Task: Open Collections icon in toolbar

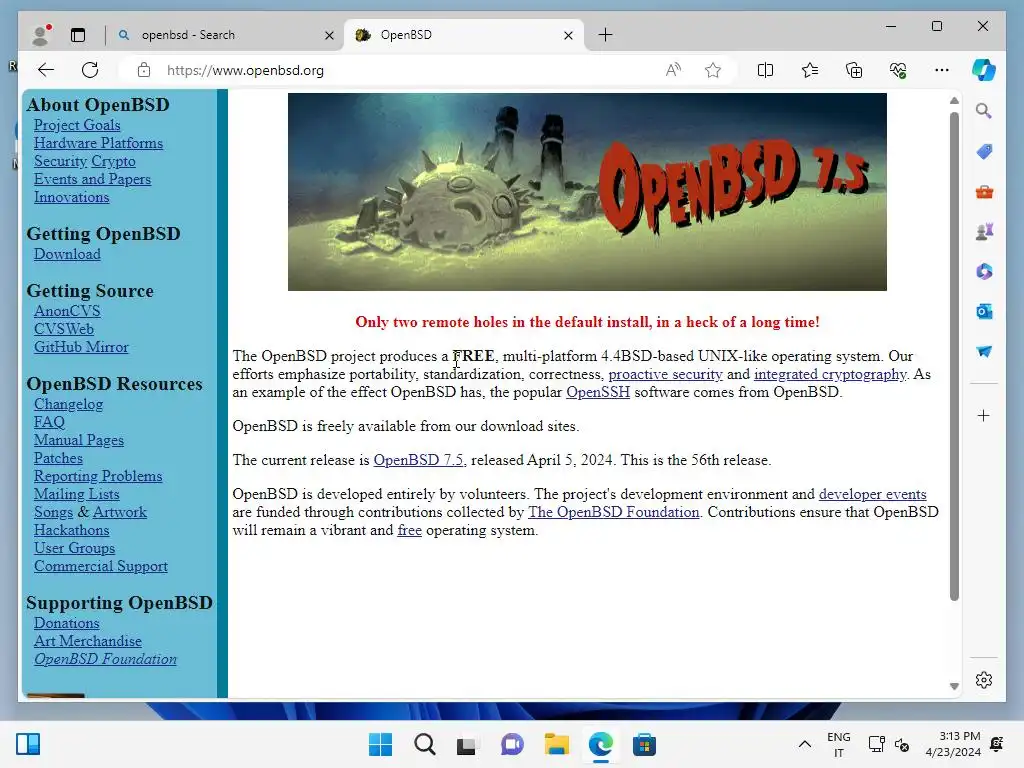Action: [854, 70]
